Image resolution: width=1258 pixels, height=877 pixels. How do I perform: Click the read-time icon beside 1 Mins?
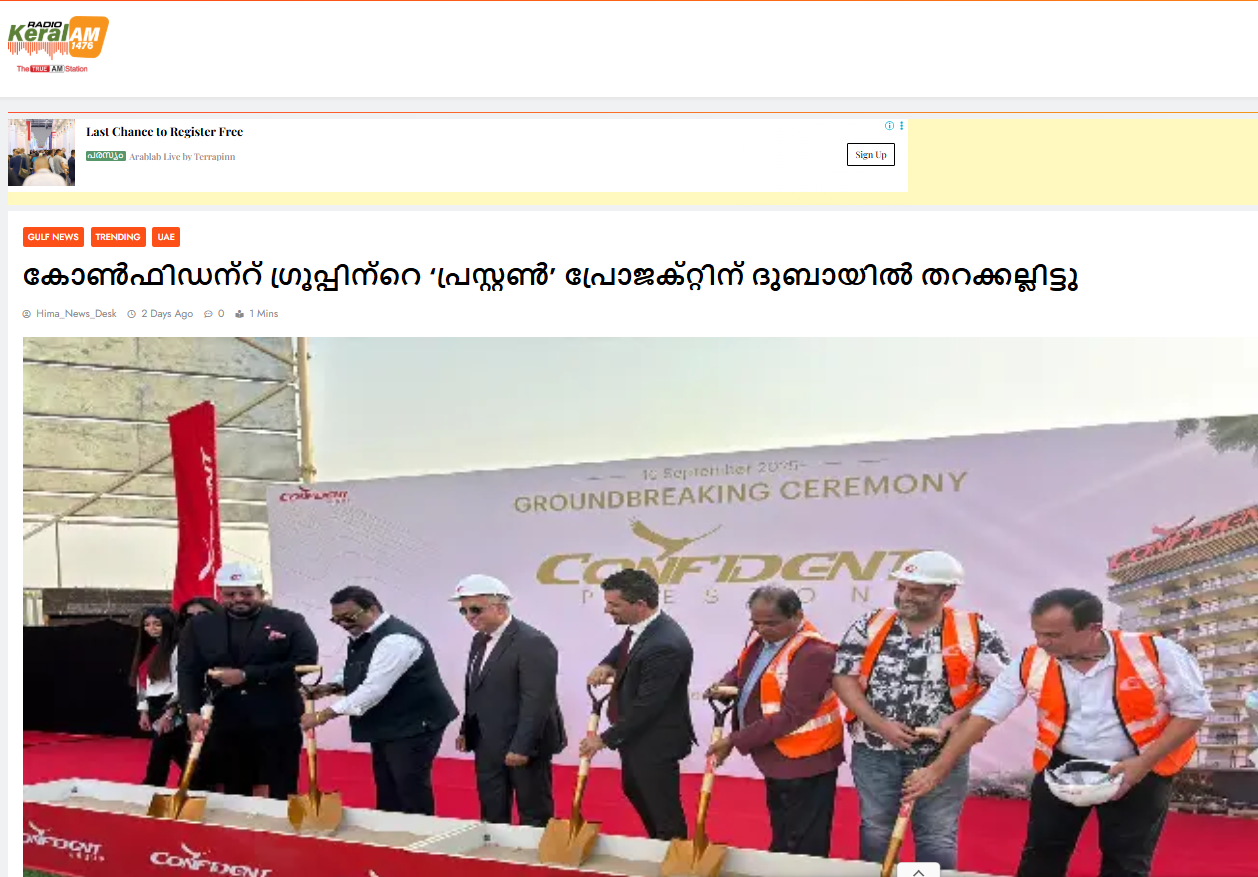tap(239, 314)
